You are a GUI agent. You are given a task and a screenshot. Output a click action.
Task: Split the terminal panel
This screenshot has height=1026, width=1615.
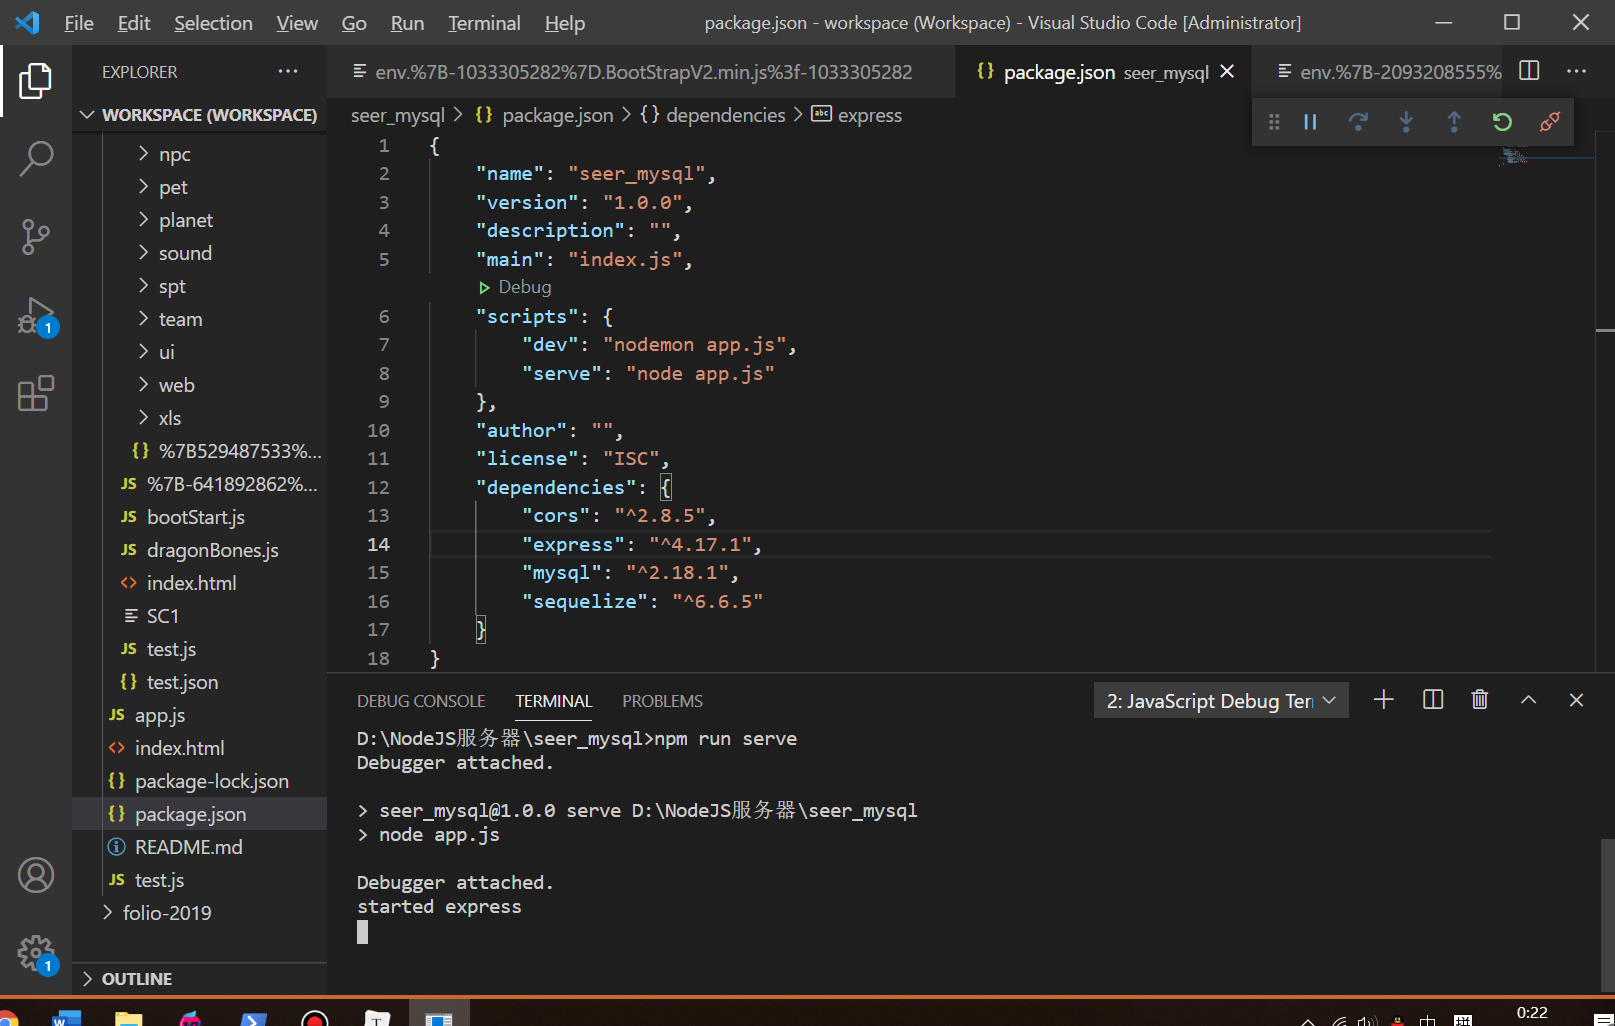[1433, 700]
